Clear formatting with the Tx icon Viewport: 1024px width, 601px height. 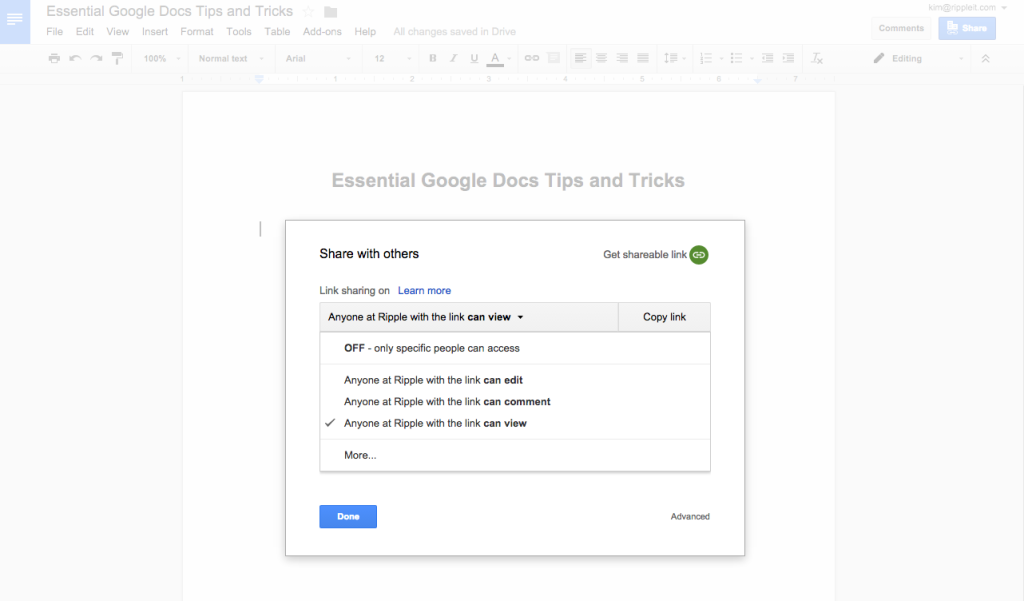817,58
